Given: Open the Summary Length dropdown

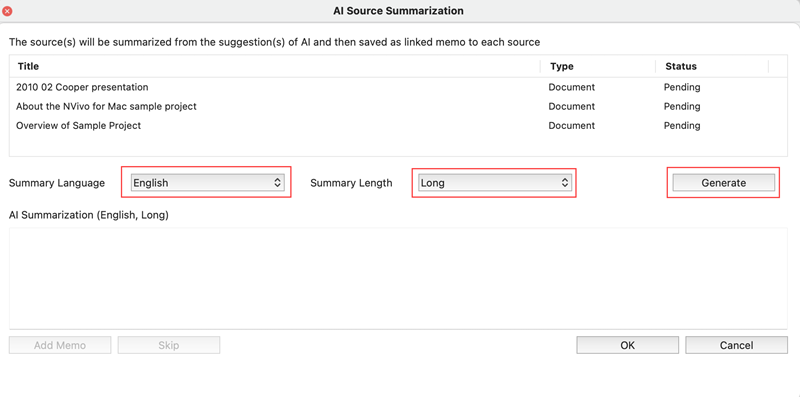Looking at the screenshot, I should click(x=494, y=183).
